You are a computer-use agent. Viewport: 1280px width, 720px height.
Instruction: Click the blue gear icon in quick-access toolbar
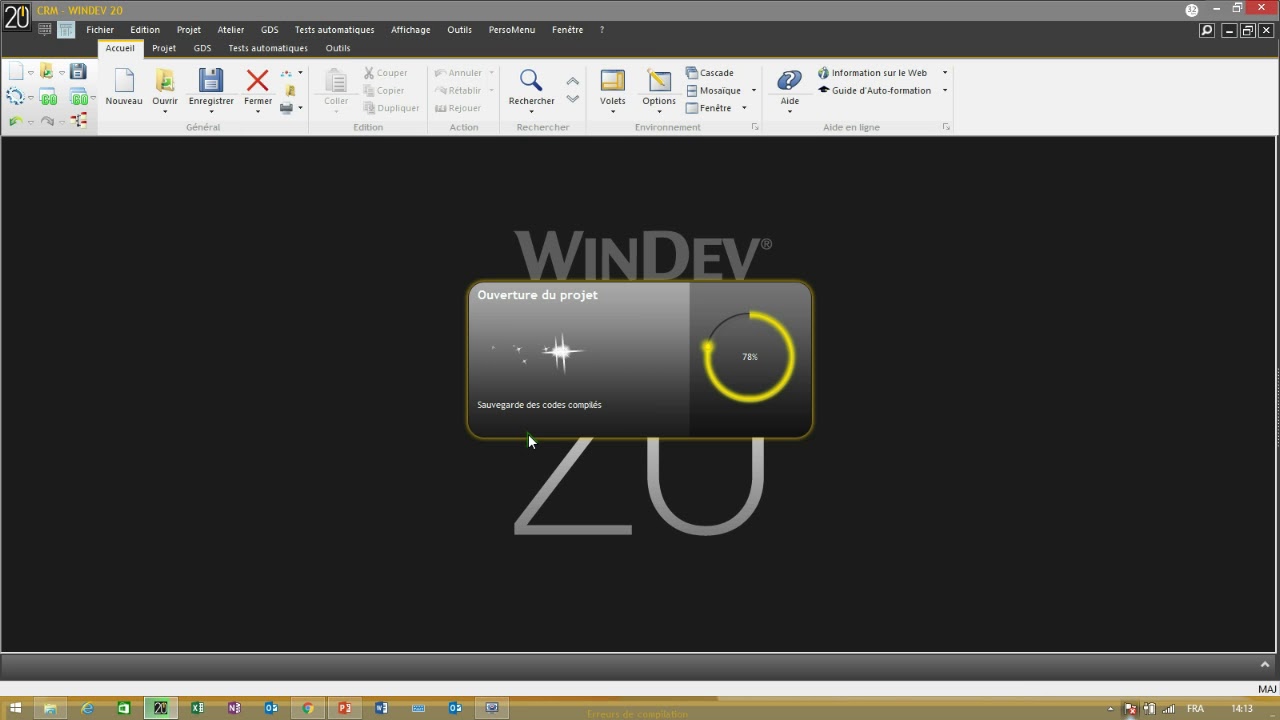point(16,97)
